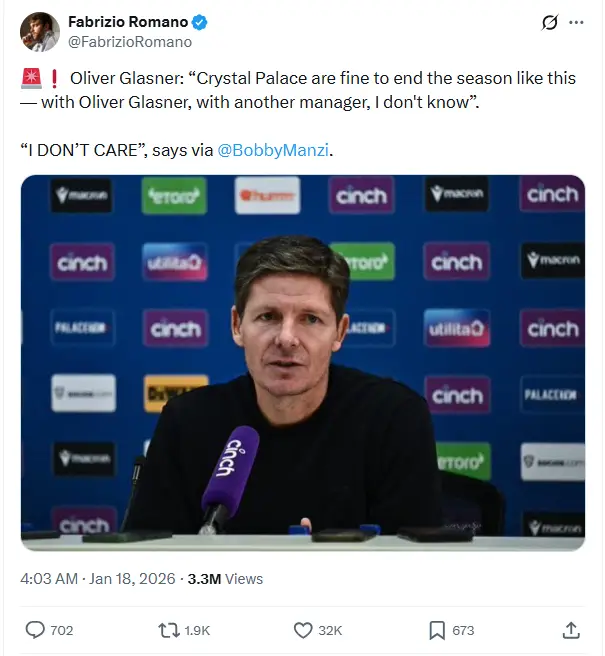This screenshot has width=605, height=656.
Task: Bookmark this post
Action: click(437, 630)
